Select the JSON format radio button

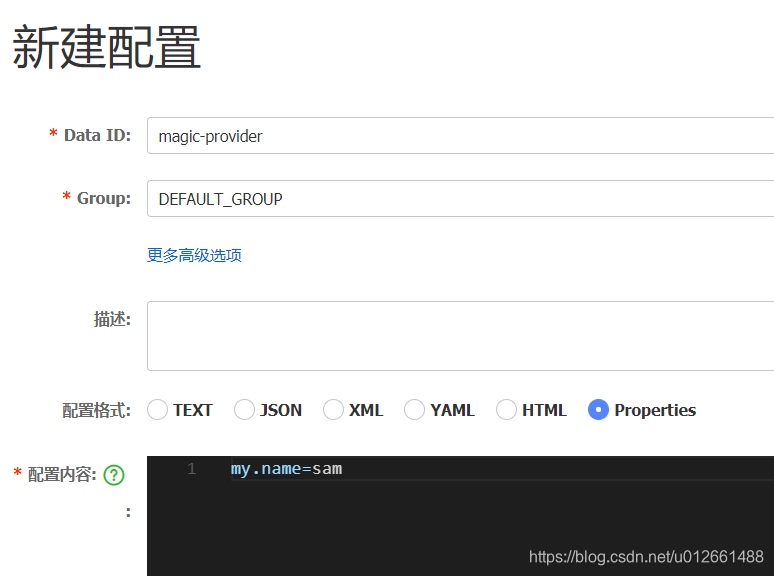244,410
